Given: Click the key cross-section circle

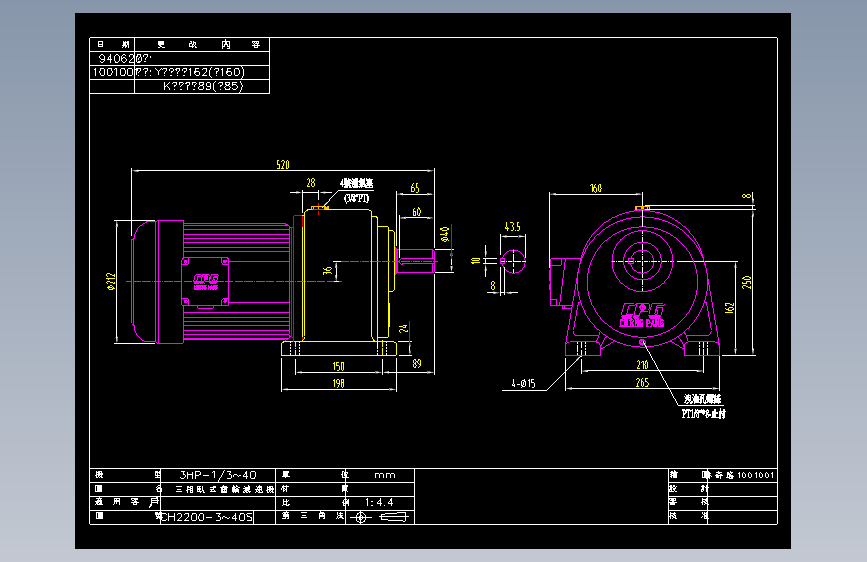Looking at the screenshot, I should pos(513,261).
